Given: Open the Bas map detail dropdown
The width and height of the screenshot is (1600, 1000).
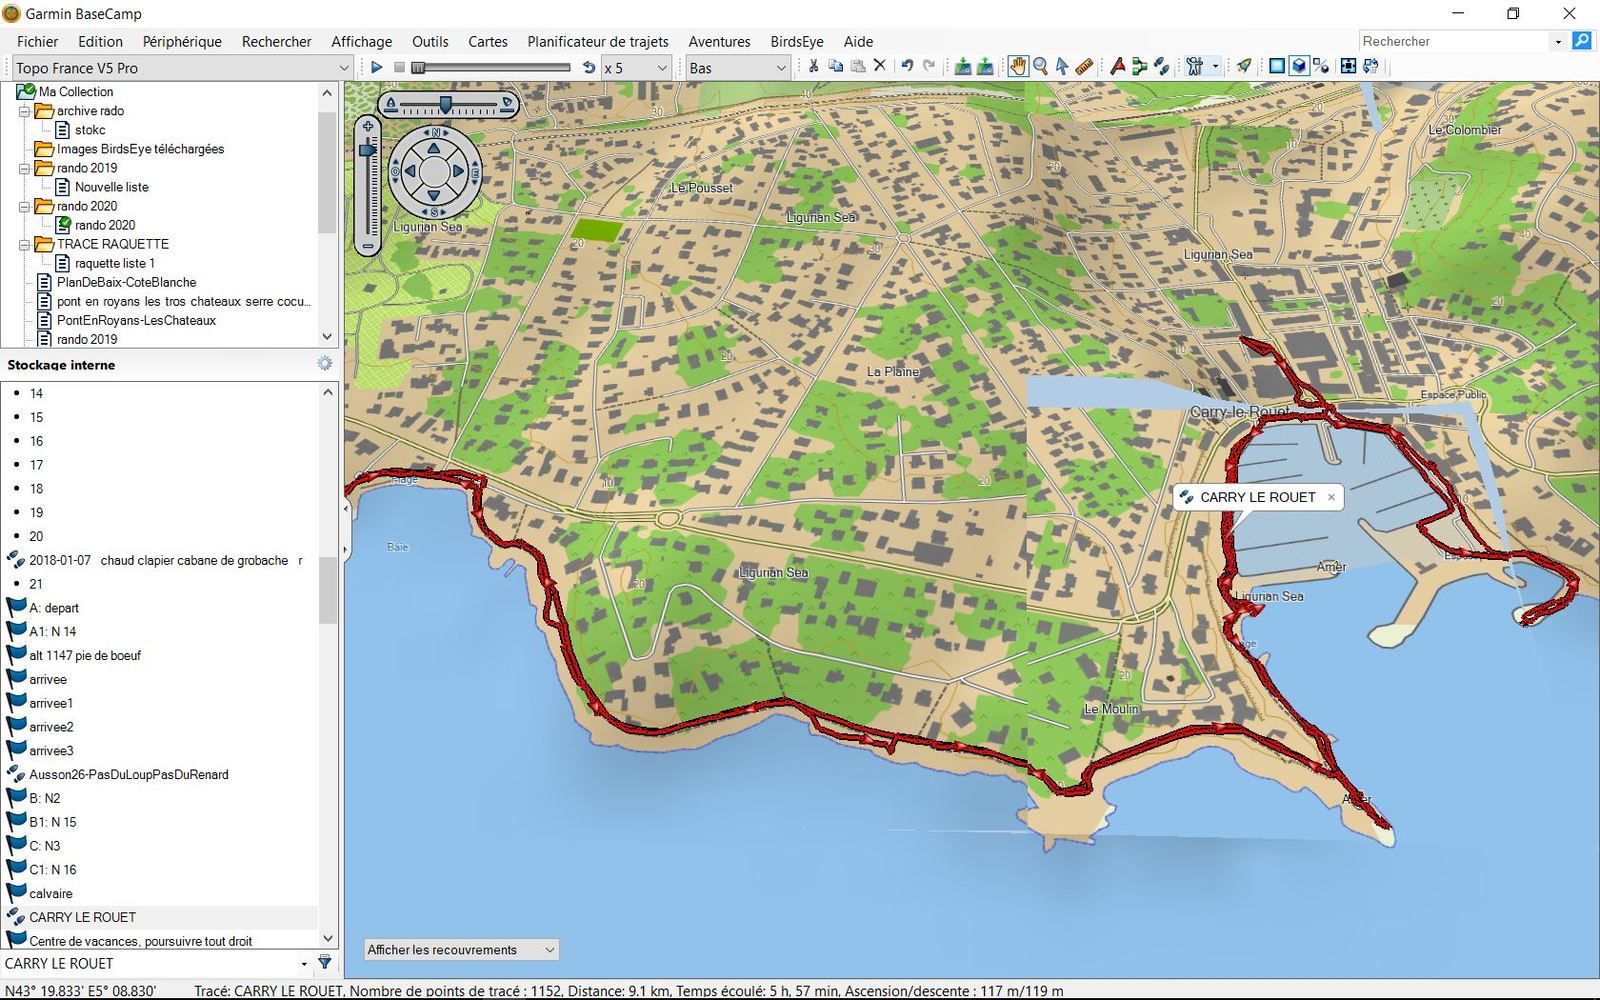Looking at the screenshot, I should point(738,67).
